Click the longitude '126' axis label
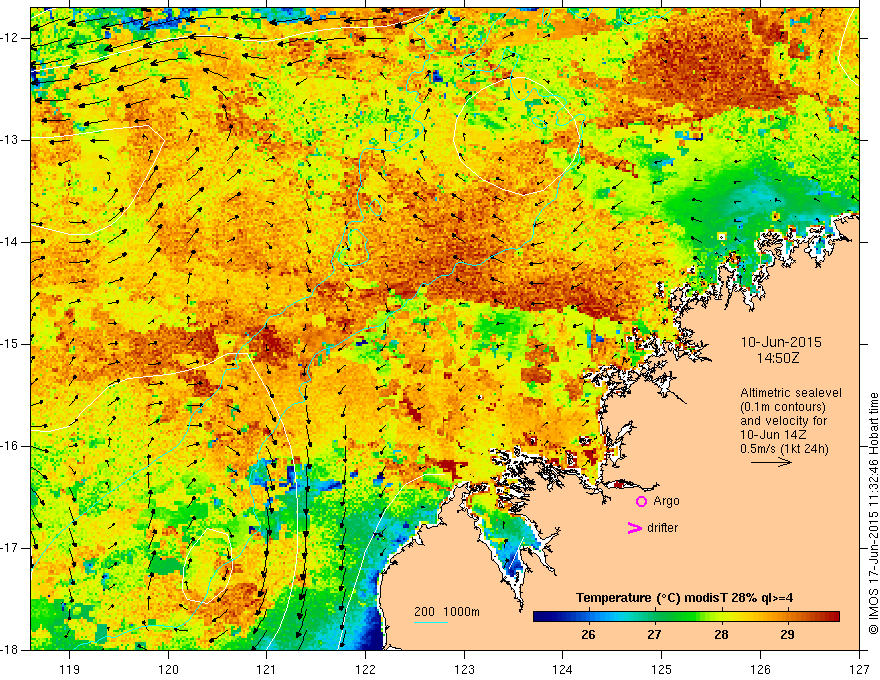 pyautogui.click(x=760, y=669)
